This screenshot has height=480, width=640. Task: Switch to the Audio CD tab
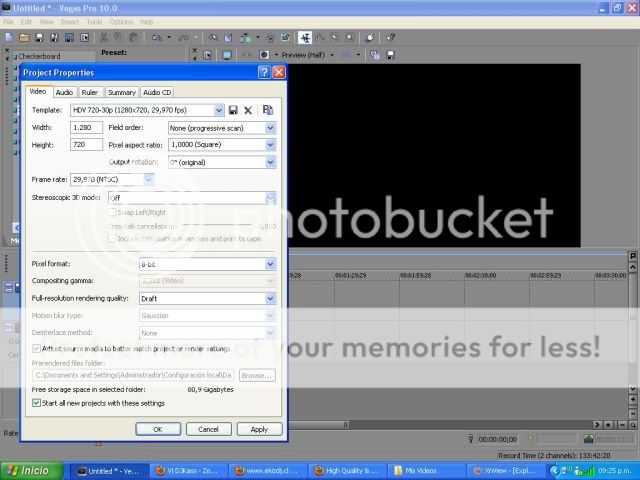[x=157, y=92]
